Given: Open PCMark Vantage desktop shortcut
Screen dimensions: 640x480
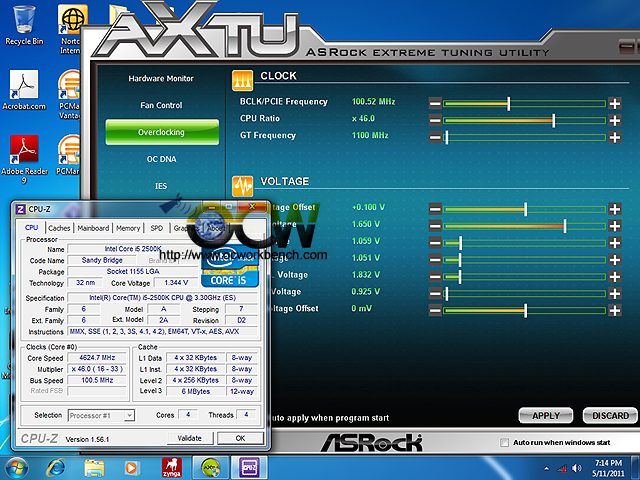Looking at the screenshot, I should click(69, 94).
